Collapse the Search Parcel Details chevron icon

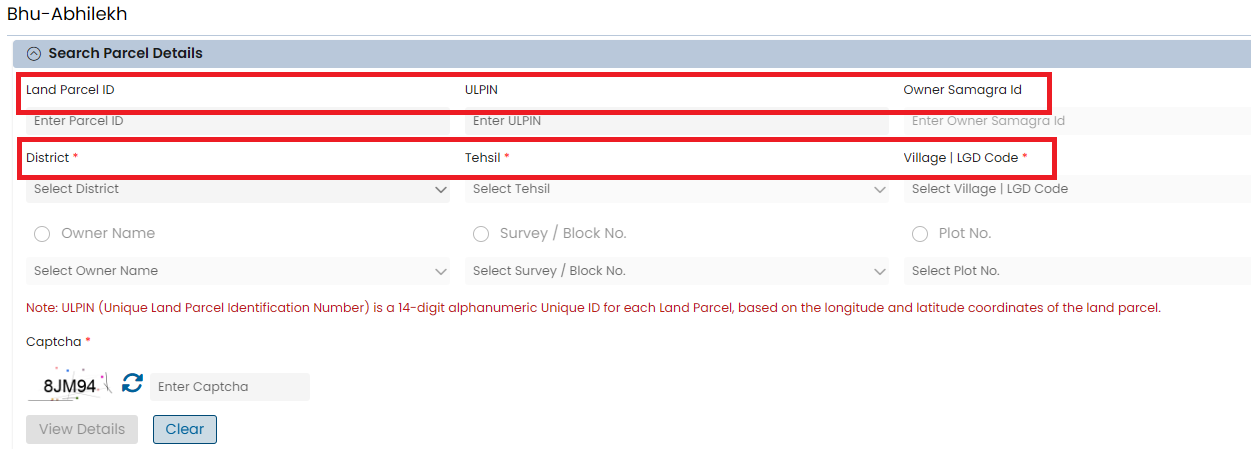[34, 54]
